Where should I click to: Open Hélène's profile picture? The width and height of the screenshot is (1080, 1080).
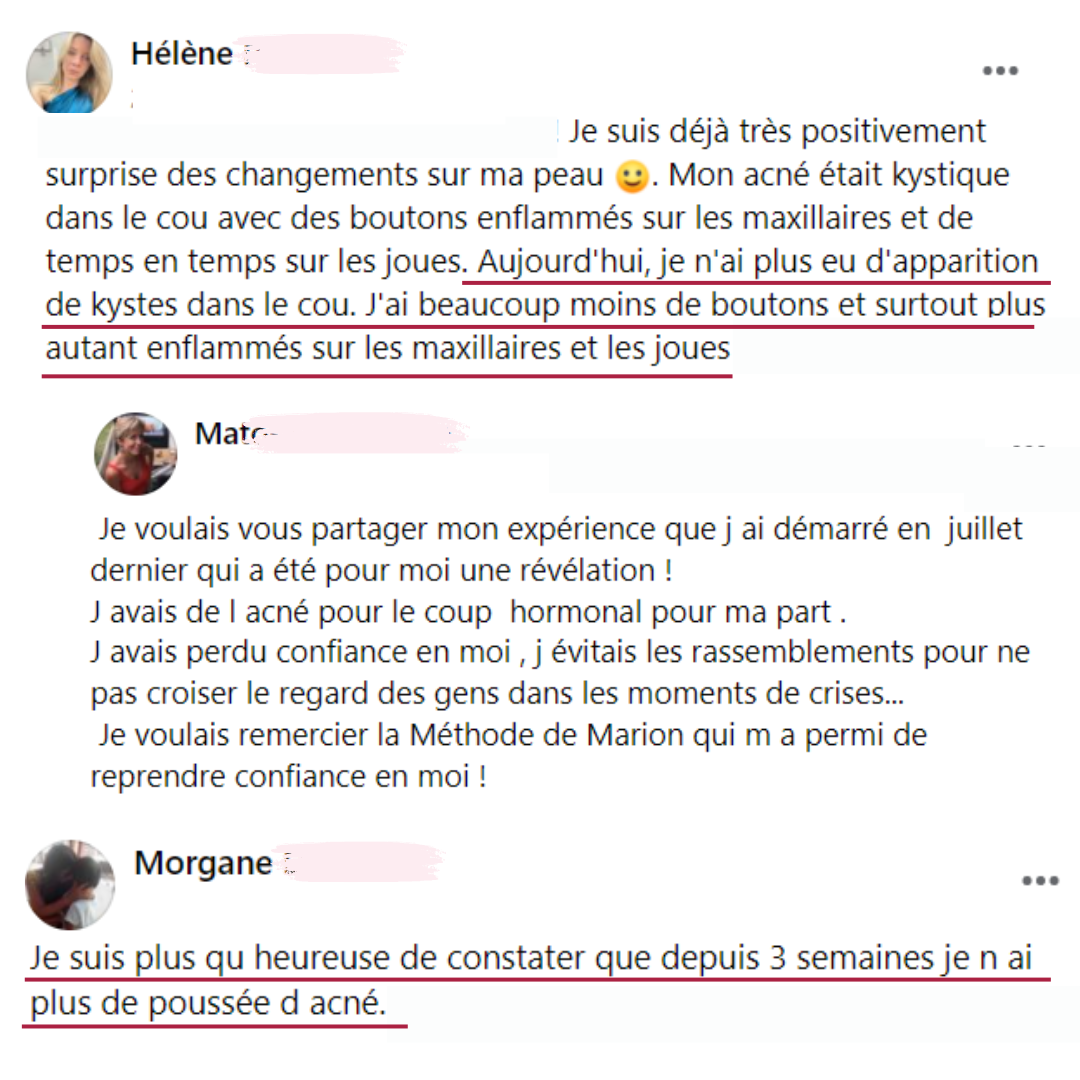(69, 72)
